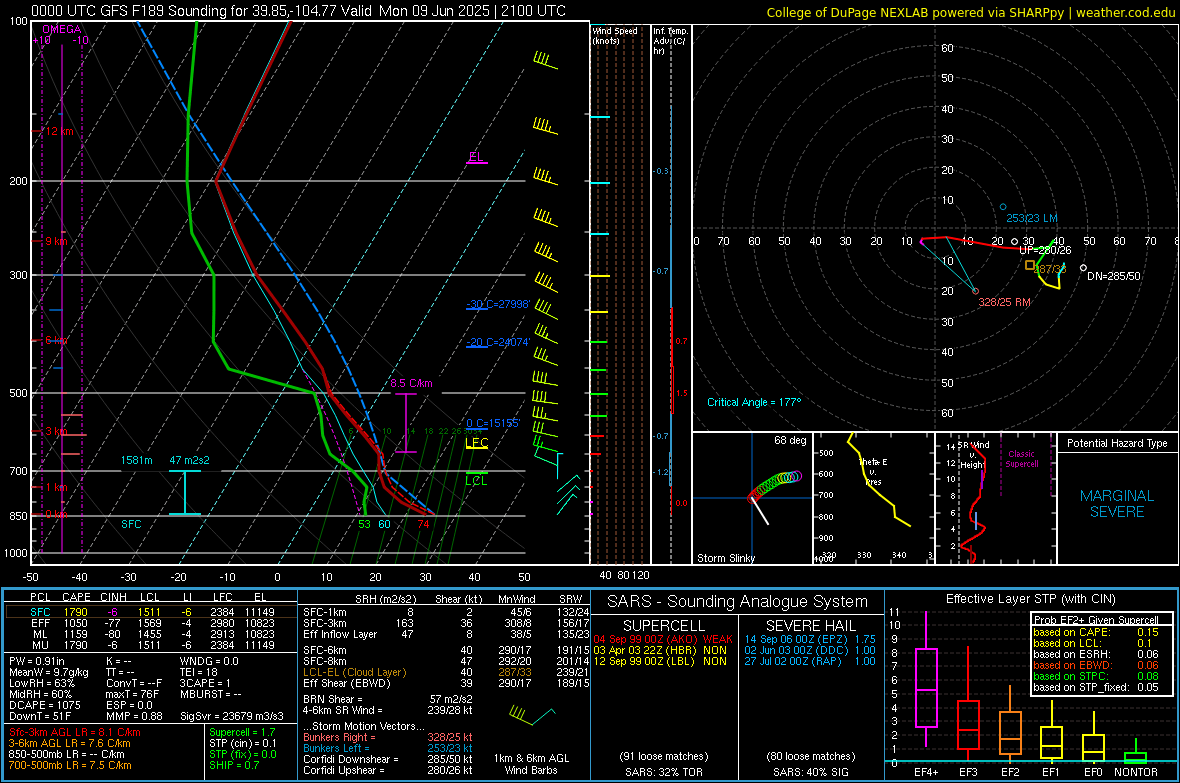The image size is (1180, 783).
Task: Click the magenta EL level marker
Action: point(476,157)
